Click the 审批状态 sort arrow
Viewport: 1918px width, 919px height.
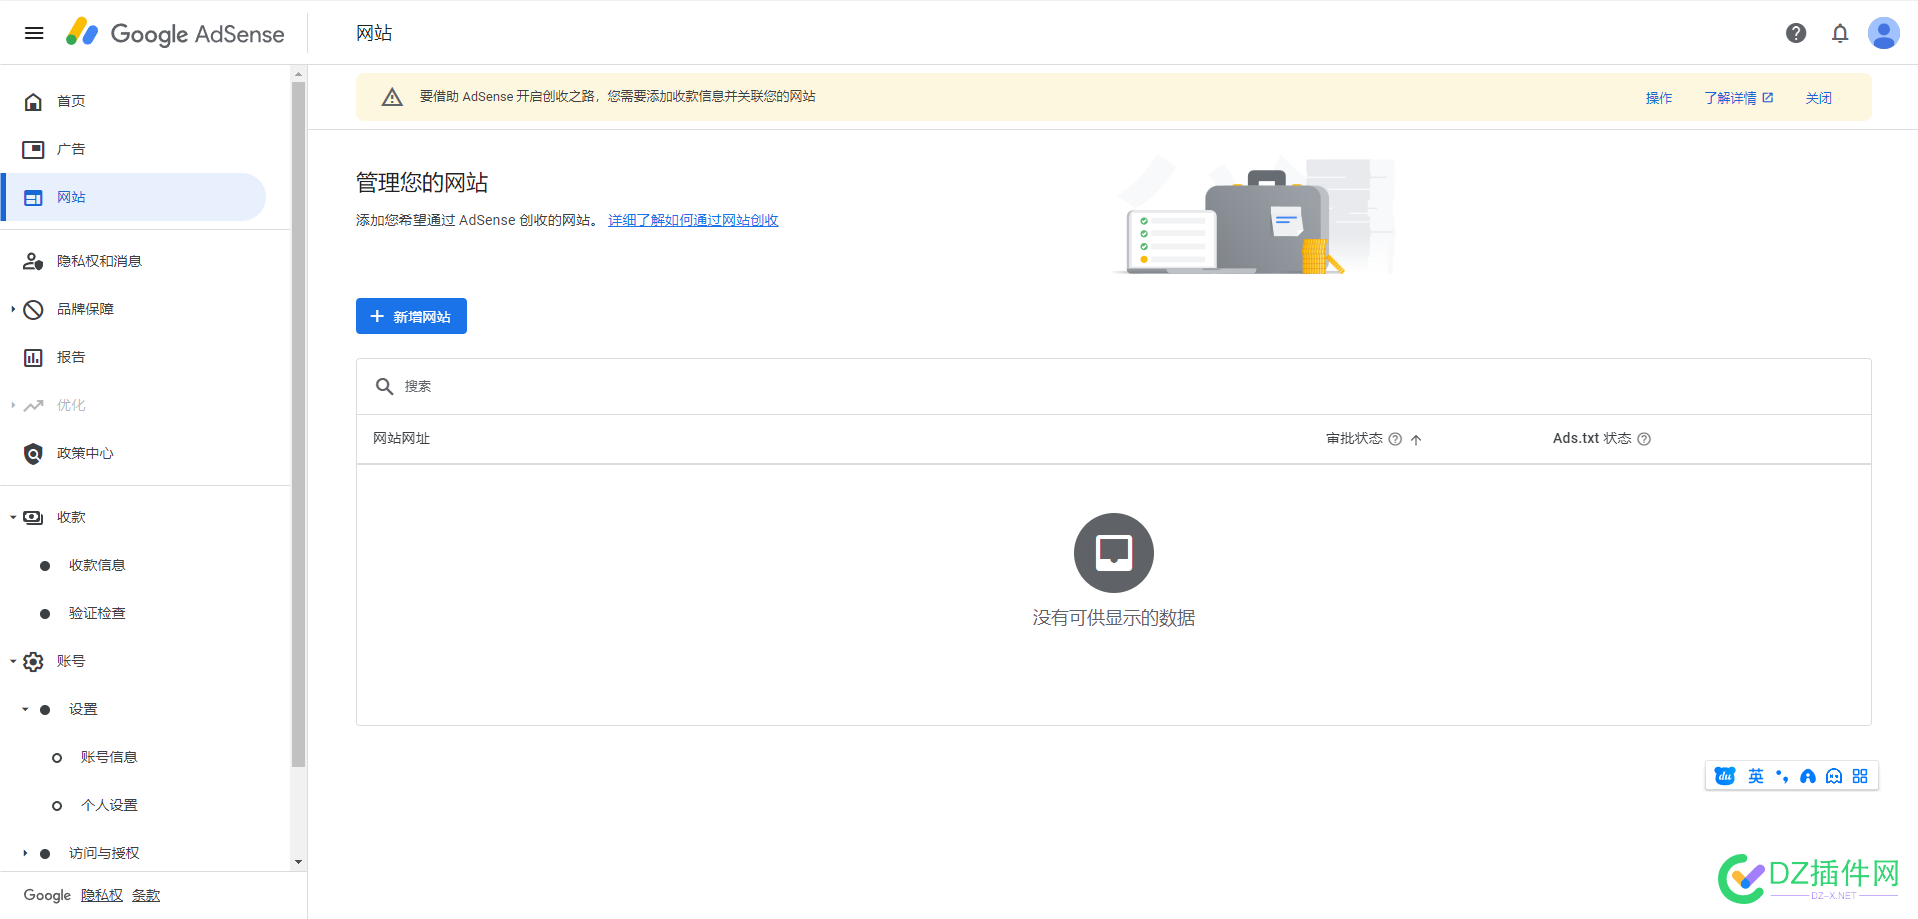(x=1416, y=439)
